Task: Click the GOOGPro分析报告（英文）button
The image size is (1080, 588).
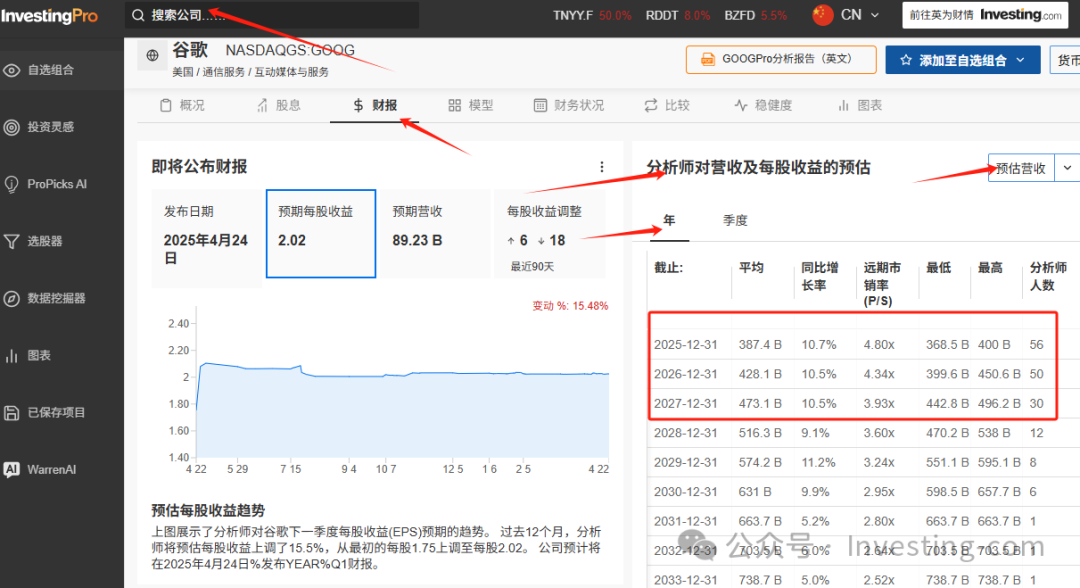Action: (781, 60)
